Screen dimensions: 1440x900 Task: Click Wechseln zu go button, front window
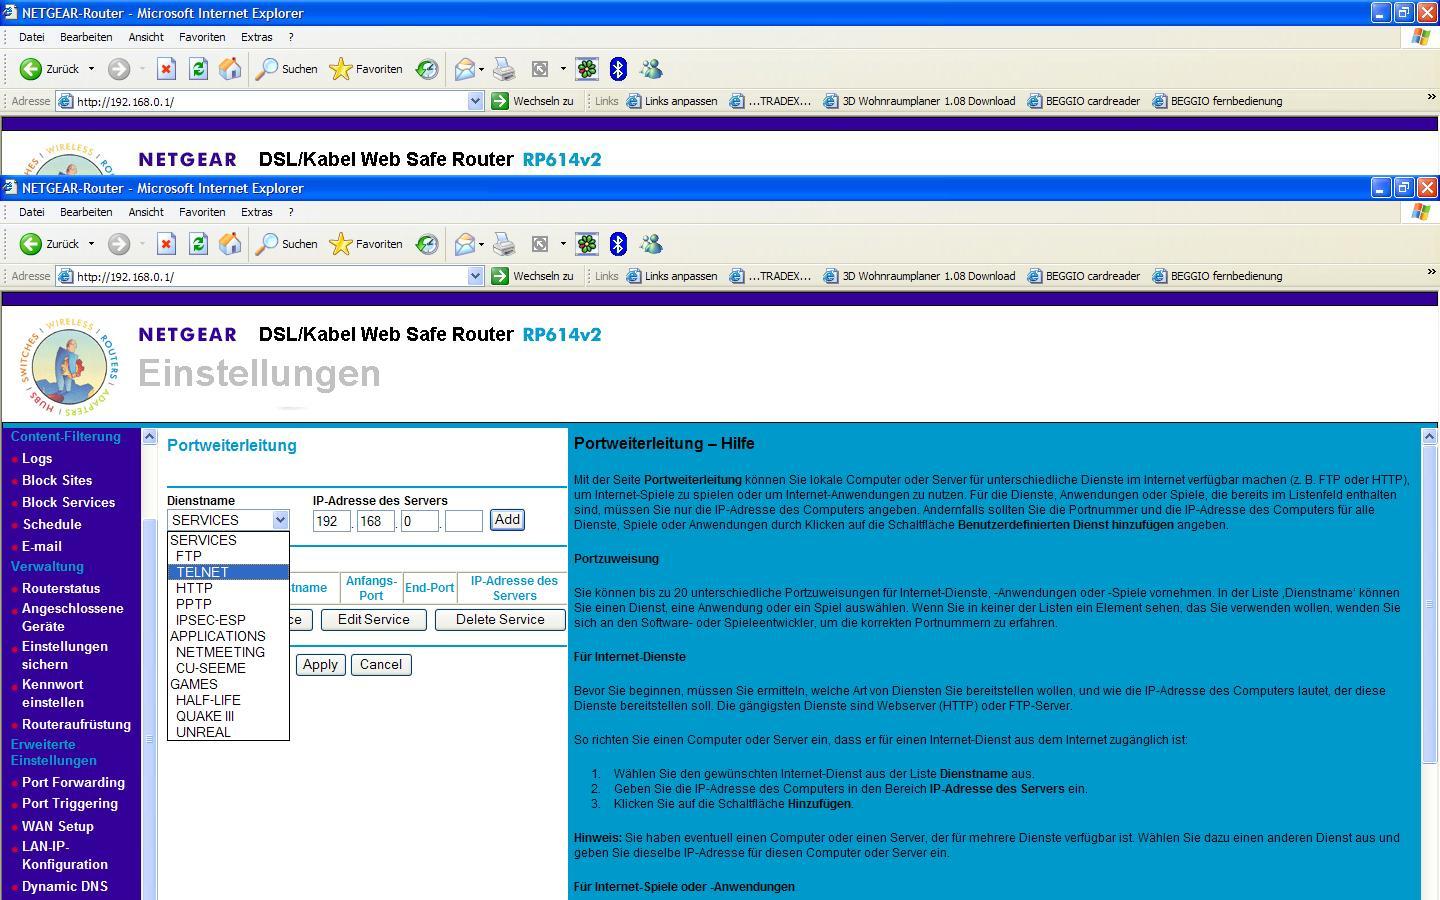[x=532, y=276]
